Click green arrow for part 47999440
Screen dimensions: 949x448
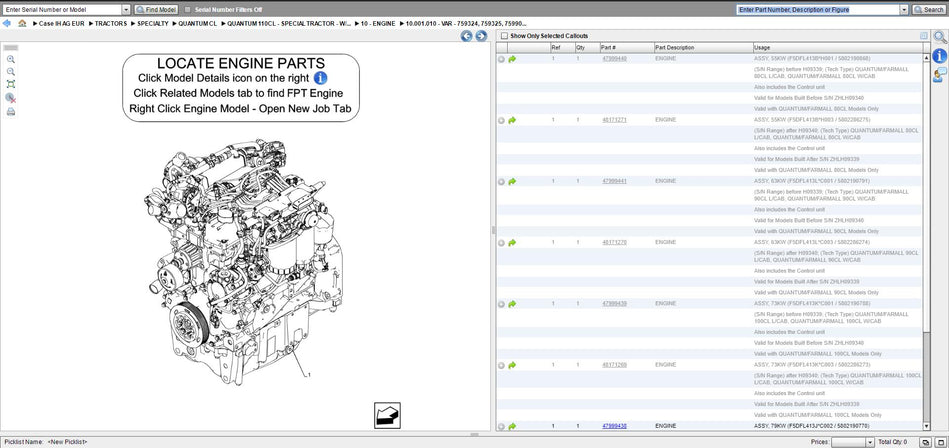click(512, 59)
